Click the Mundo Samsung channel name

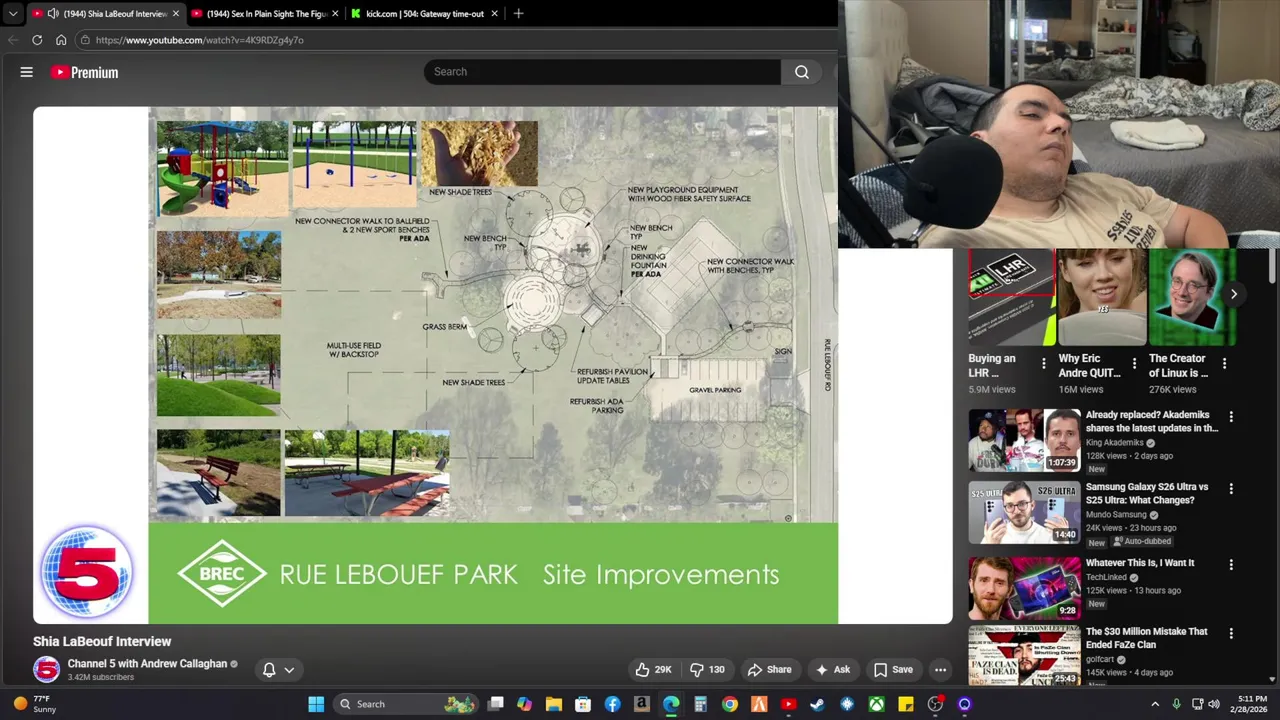[x=1116, y=515]
